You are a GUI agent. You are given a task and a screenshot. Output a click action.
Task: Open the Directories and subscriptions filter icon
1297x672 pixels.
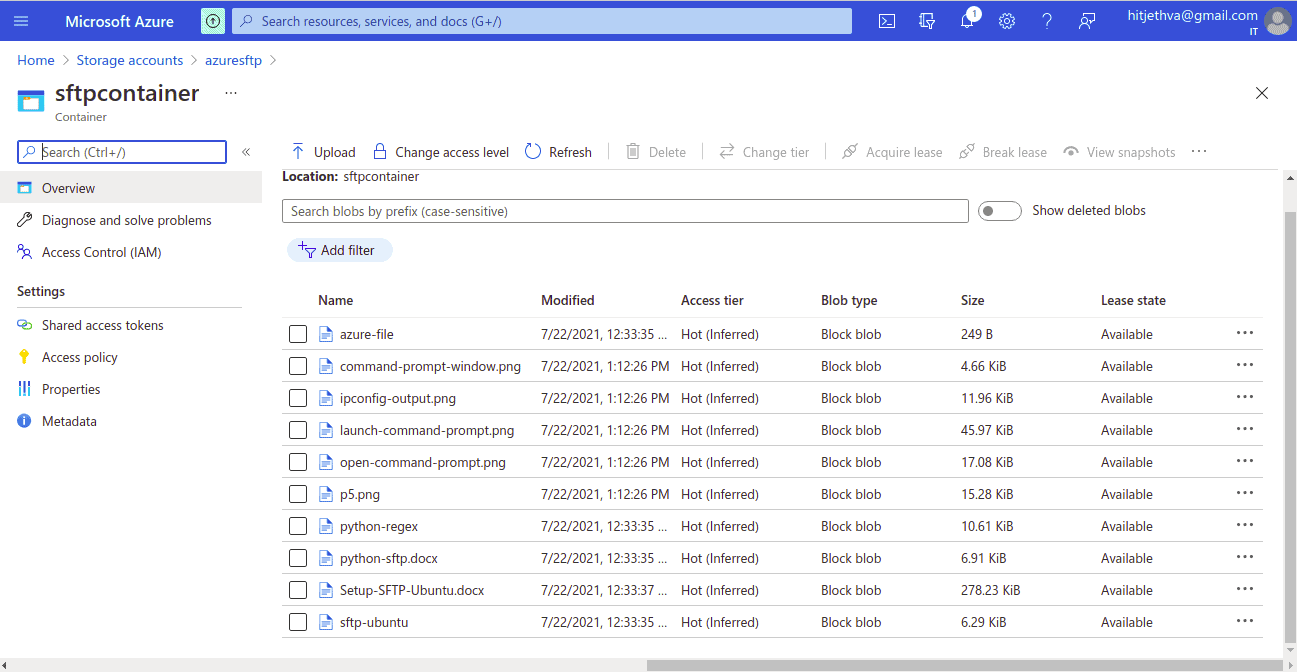(927, 21)
